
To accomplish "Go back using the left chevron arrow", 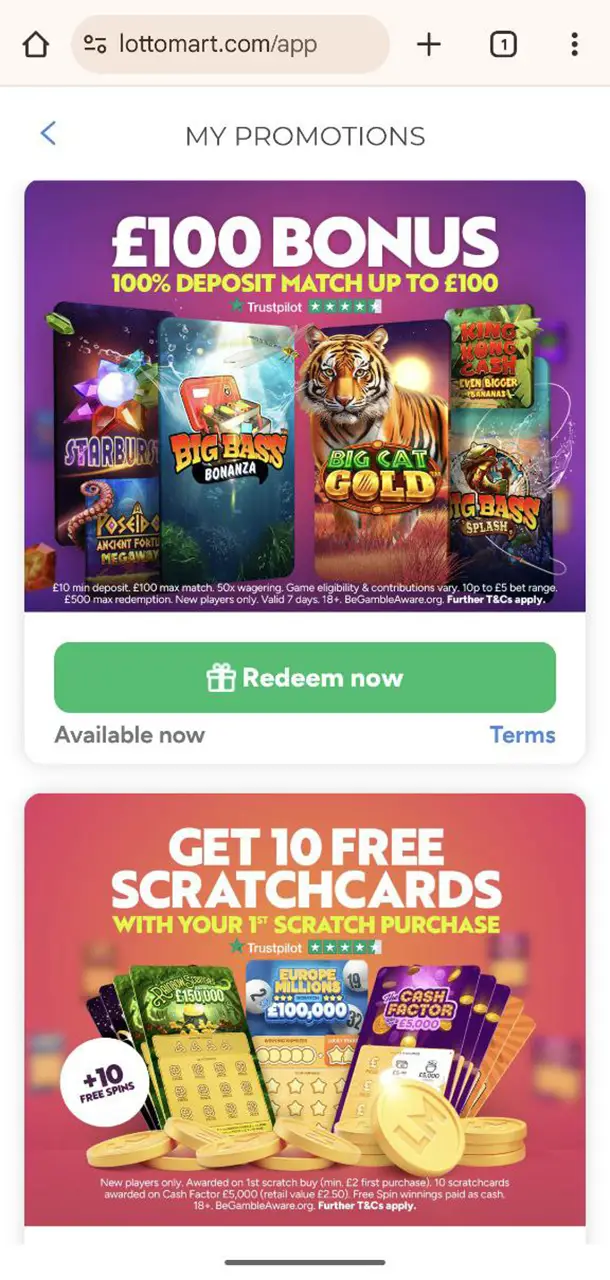I will tap(48, 133).
